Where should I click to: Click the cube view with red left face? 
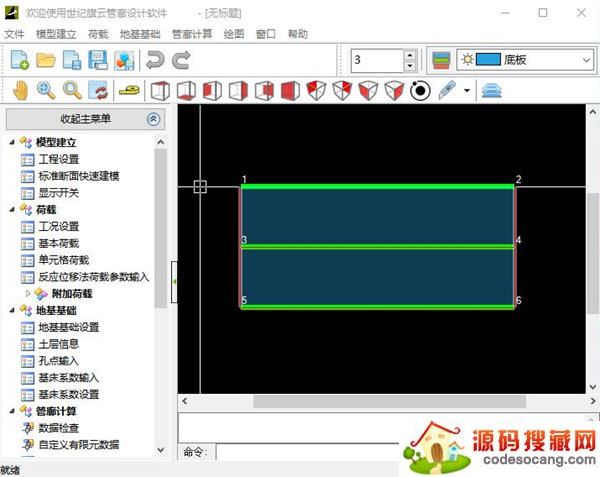point(212,91)
